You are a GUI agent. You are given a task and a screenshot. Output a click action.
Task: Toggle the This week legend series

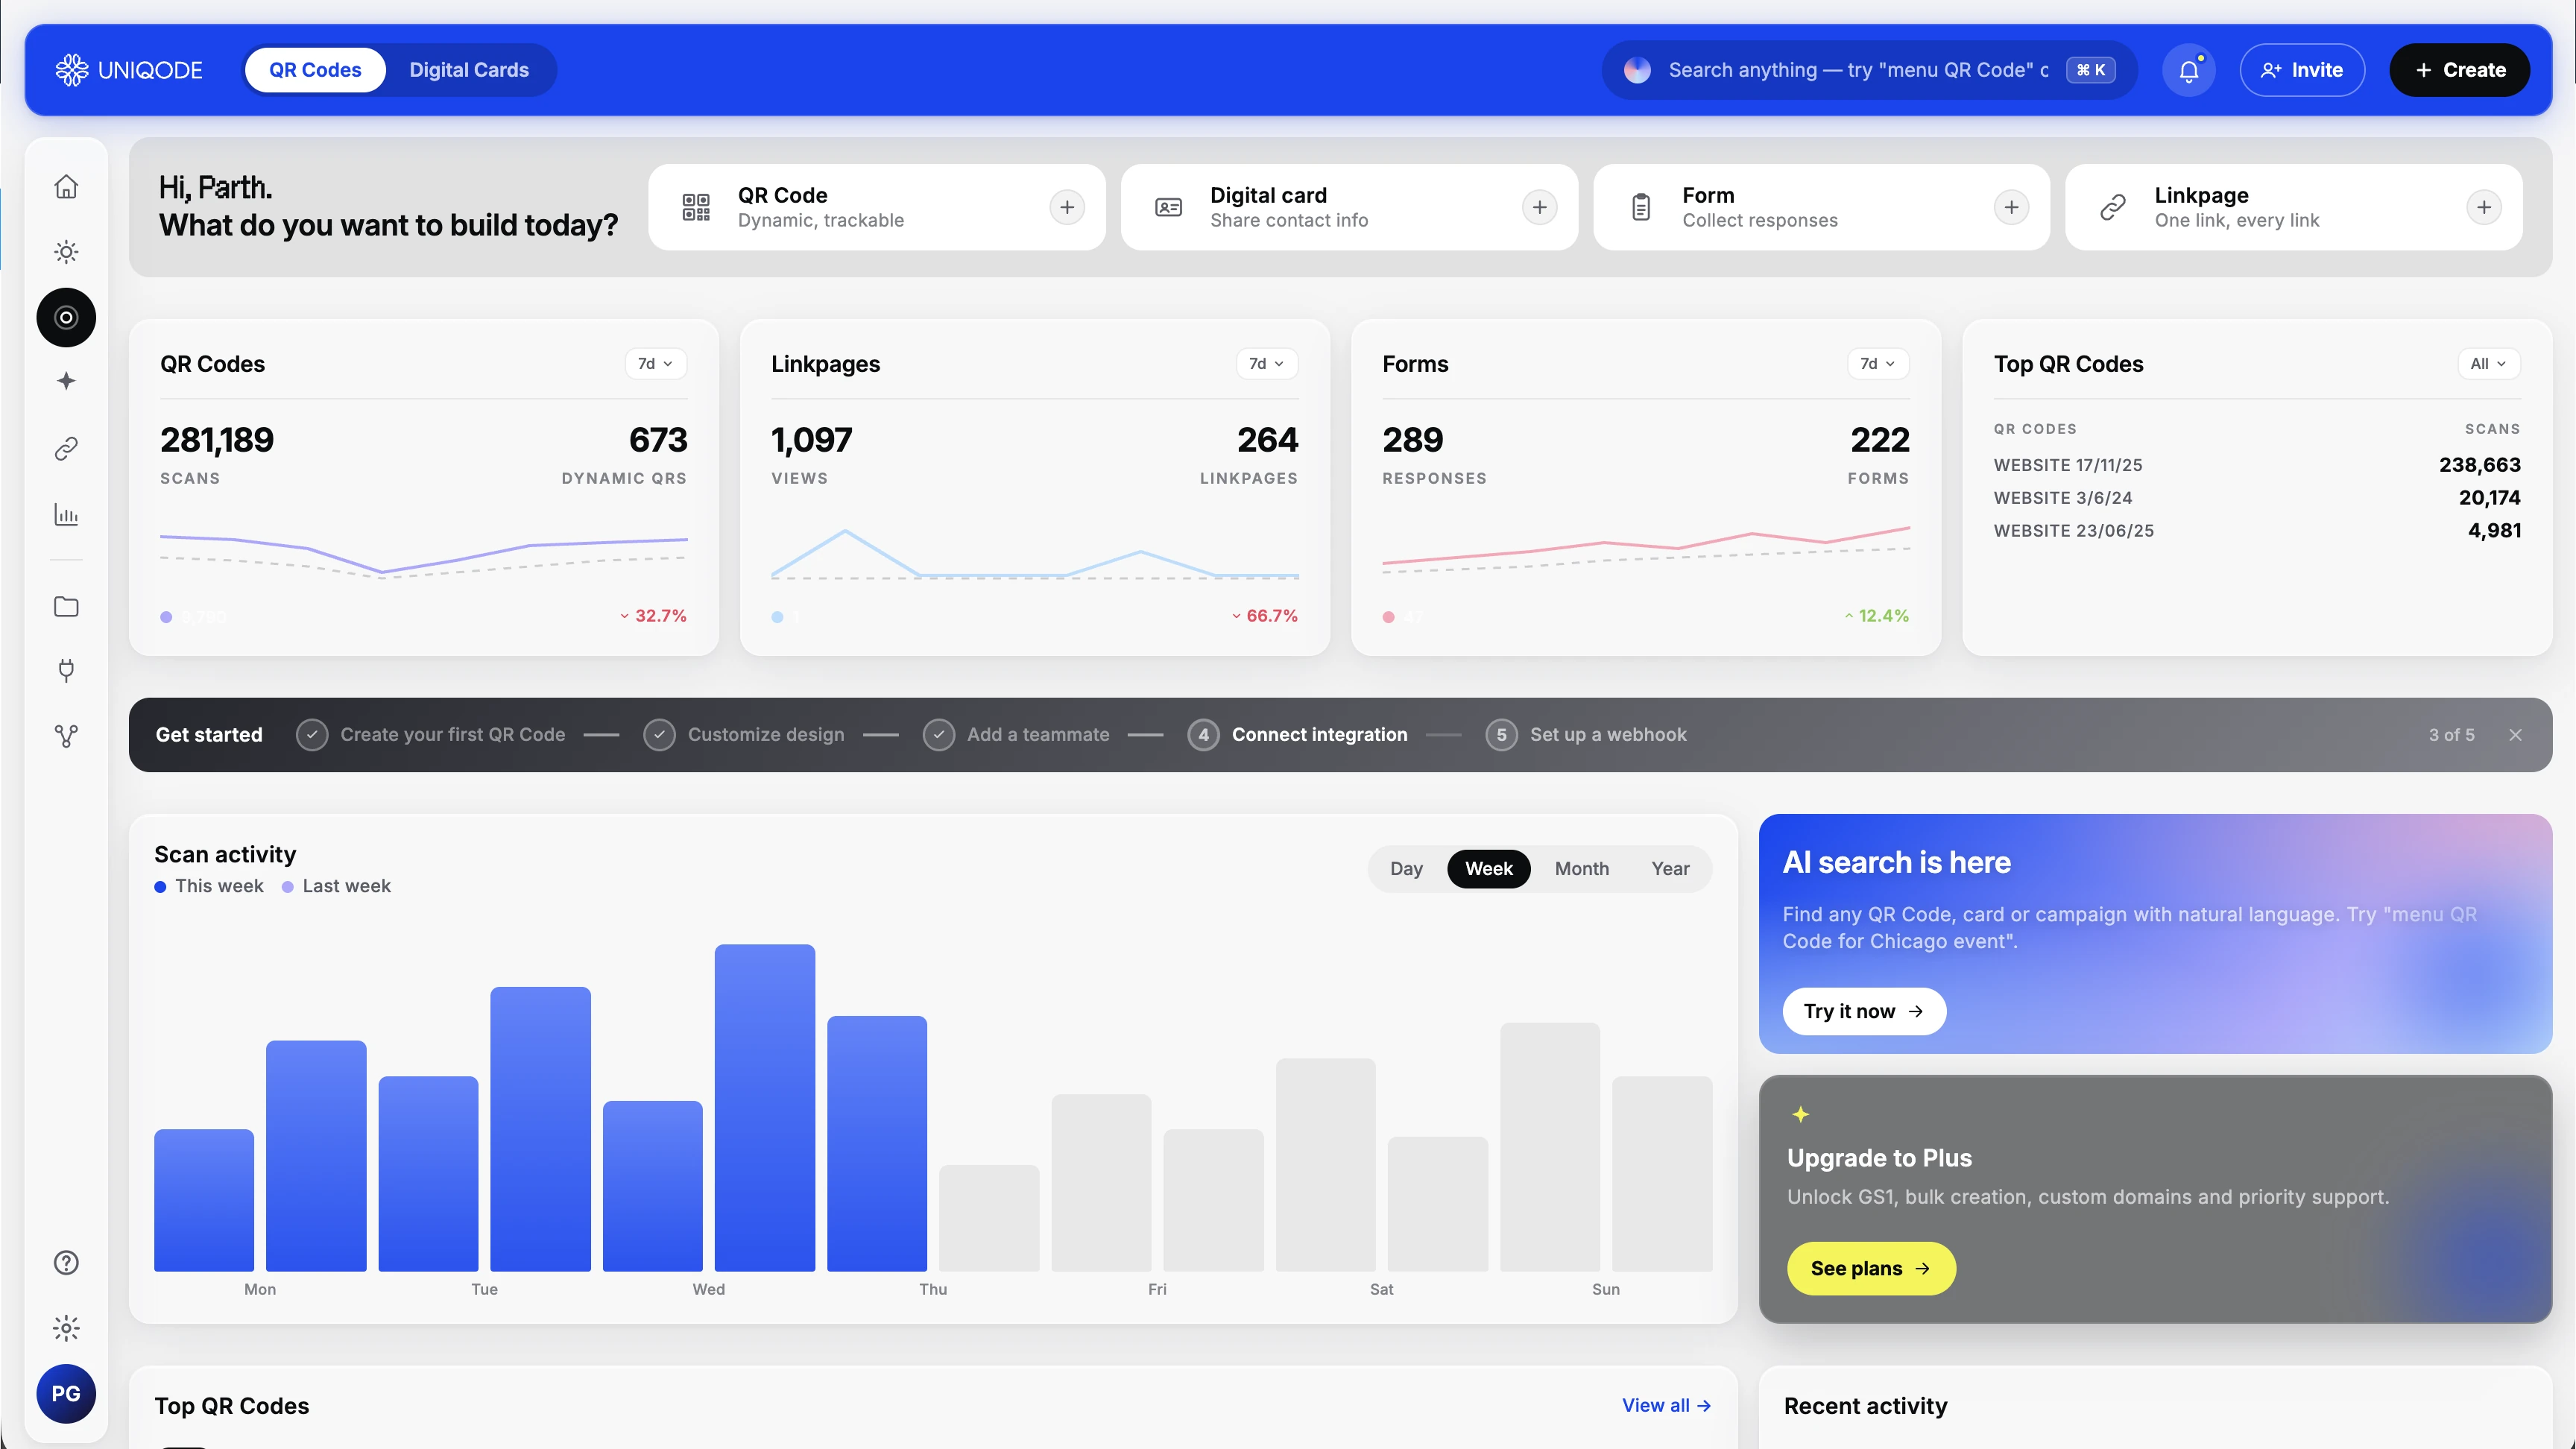(x=209, y=886)
